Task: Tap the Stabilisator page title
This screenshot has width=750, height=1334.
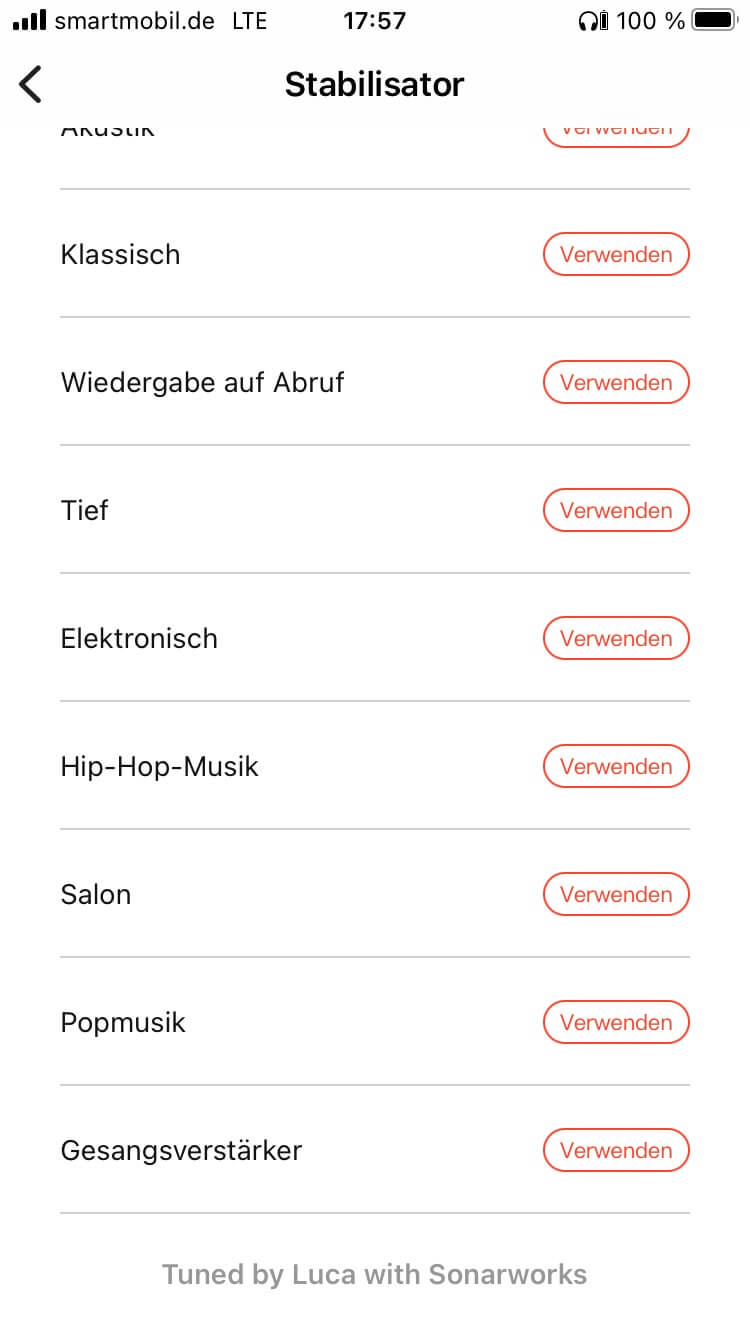Action: point(374,85)
